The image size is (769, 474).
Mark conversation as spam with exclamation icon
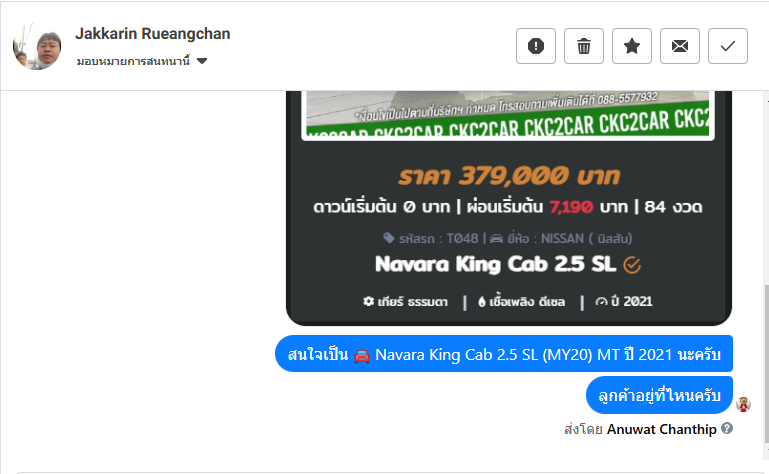coord(536,46)
